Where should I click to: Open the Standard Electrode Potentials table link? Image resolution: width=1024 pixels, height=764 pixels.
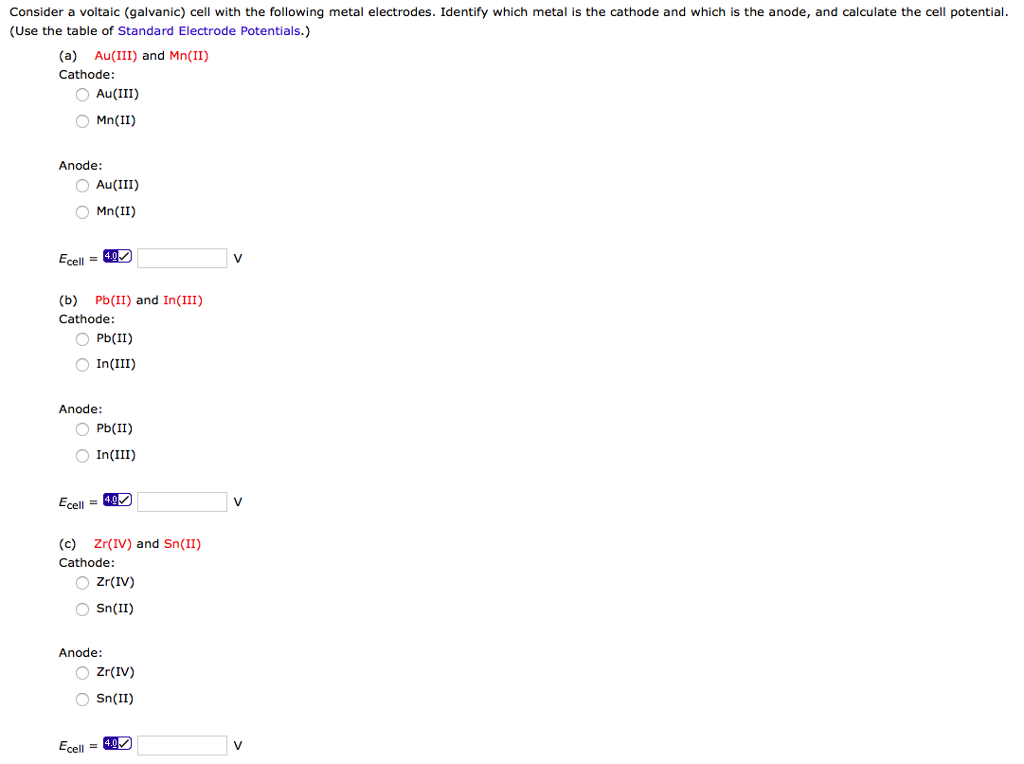tap(206, 30)
